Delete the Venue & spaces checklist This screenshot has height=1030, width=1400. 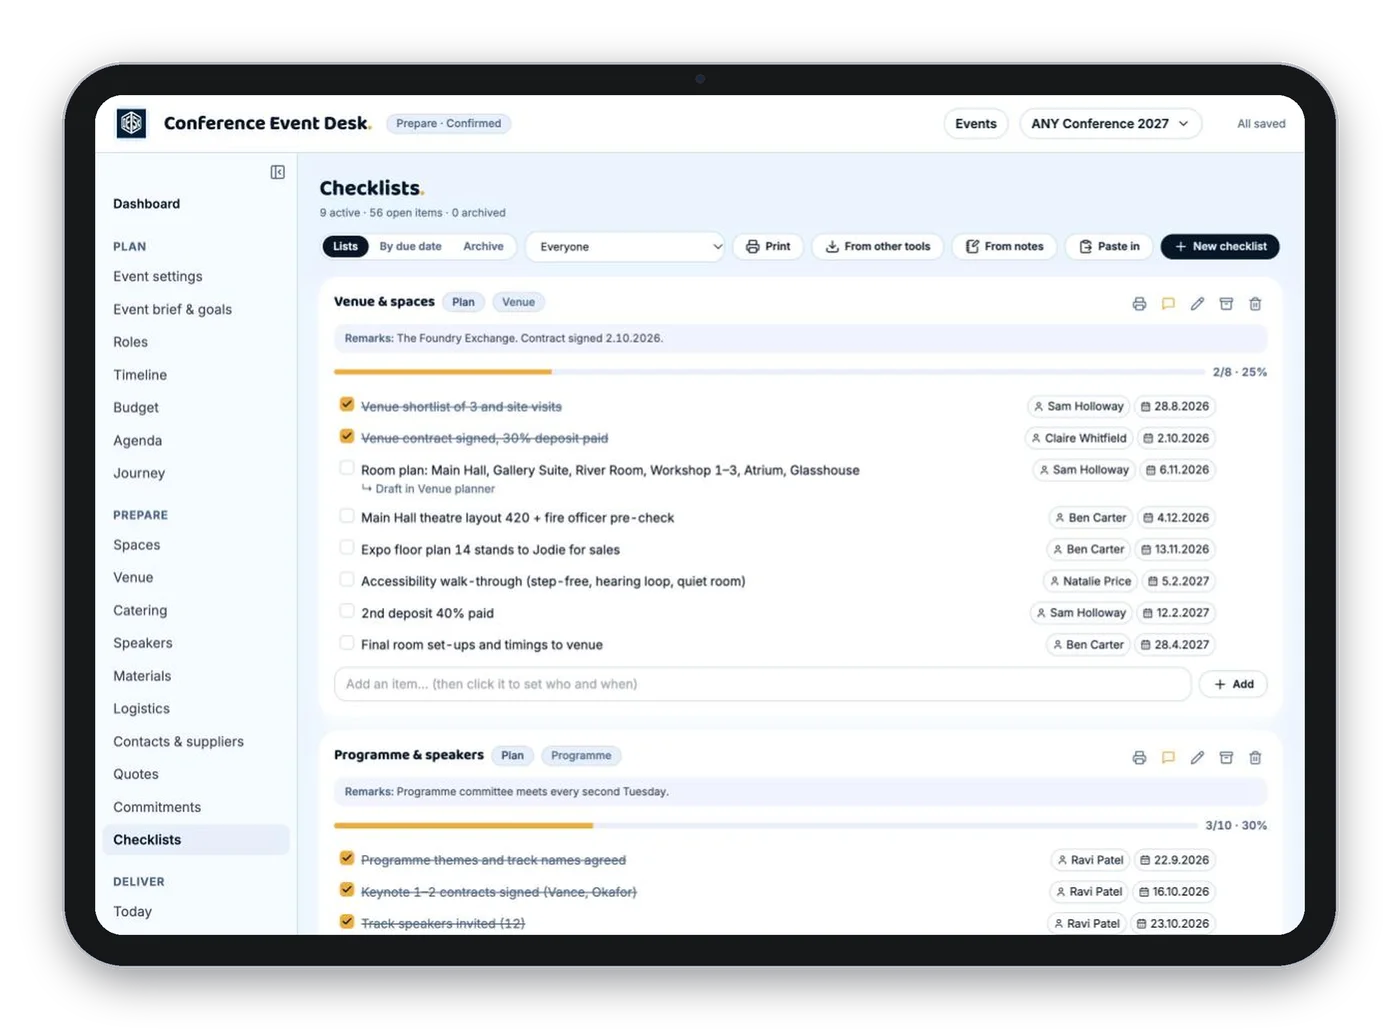[1255, 304]
